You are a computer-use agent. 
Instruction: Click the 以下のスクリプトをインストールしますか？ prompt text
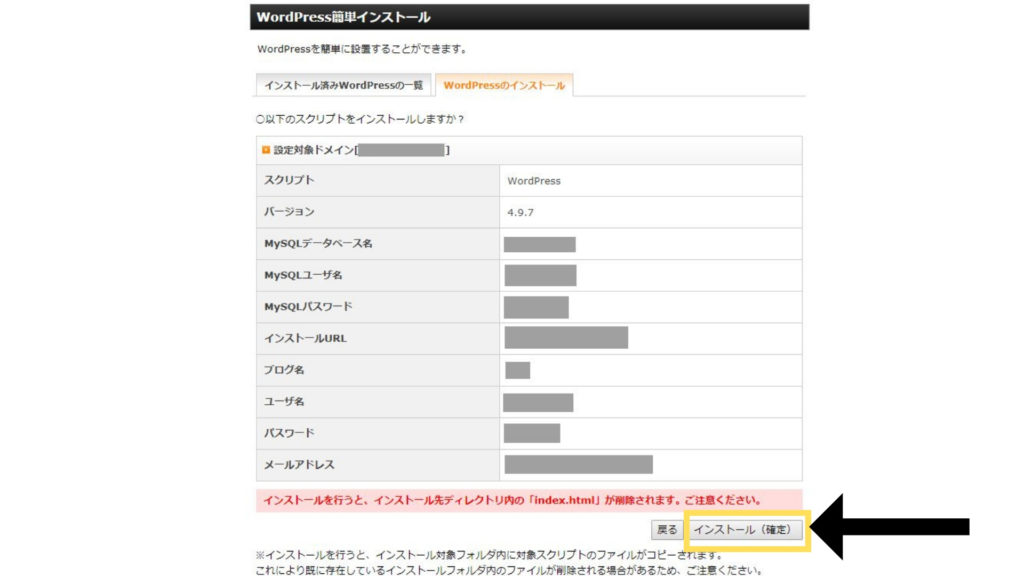pos(360,119)
